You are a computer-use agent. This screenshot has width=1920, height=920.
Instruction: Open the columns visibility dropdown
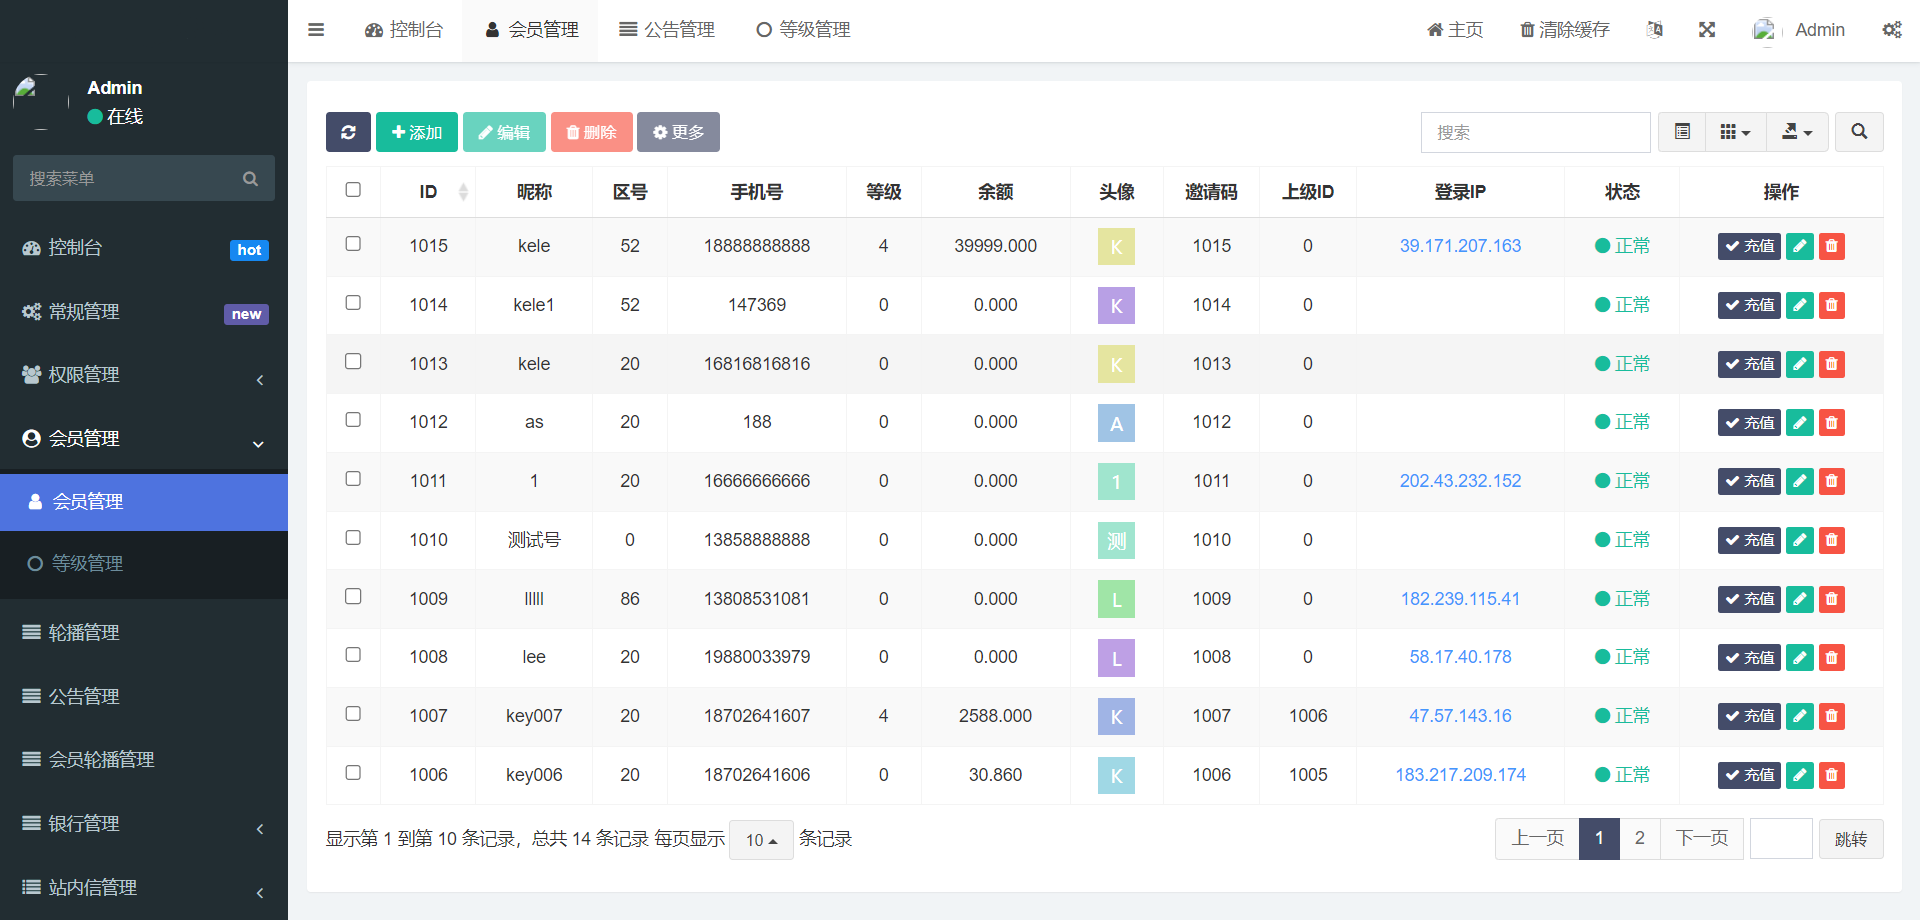(x=1735, y=132)
